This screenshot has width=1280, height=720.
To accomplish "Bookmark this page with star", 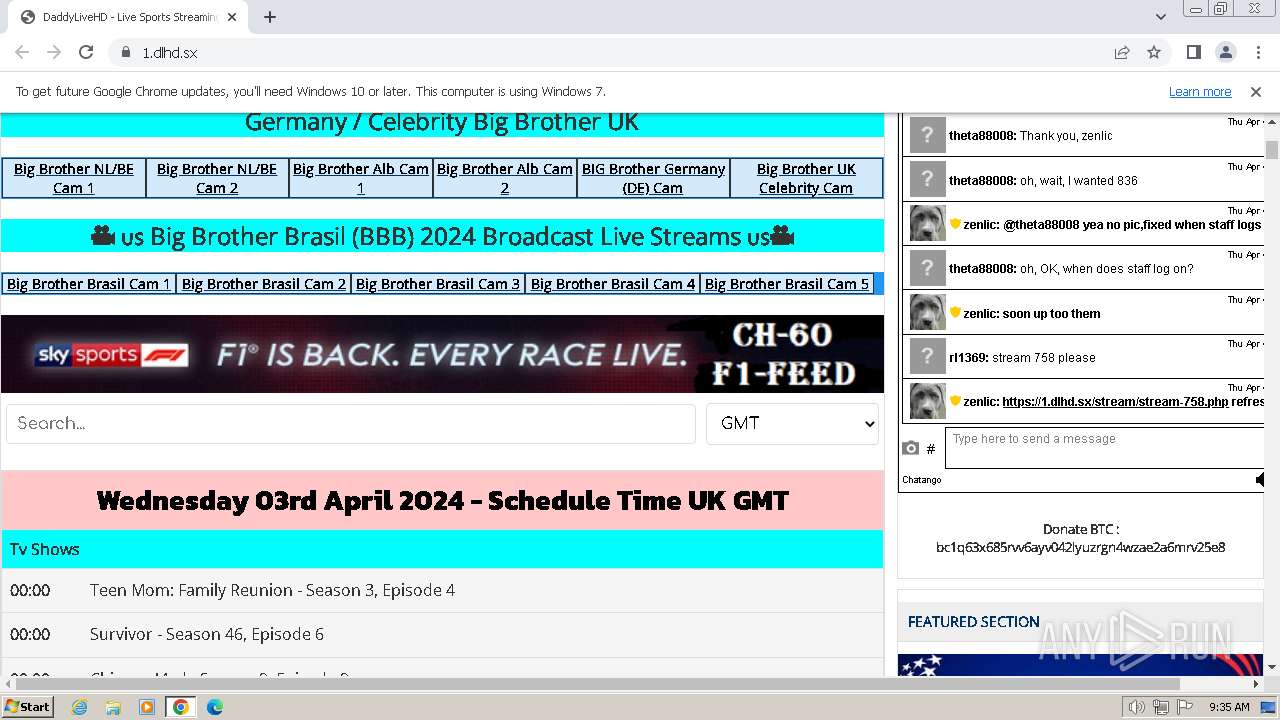I will 1154,52.
